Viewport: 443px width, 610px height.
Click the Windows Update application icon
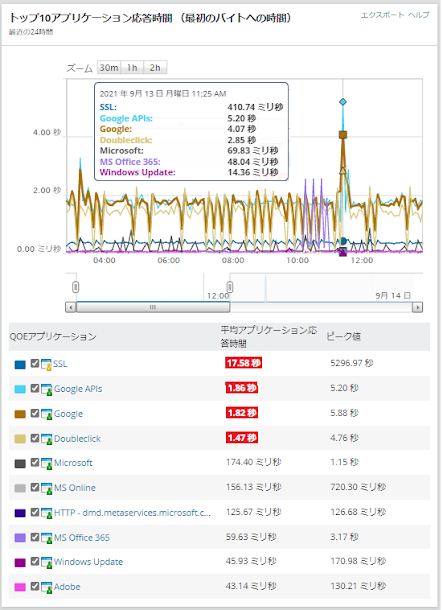[46, 563]
